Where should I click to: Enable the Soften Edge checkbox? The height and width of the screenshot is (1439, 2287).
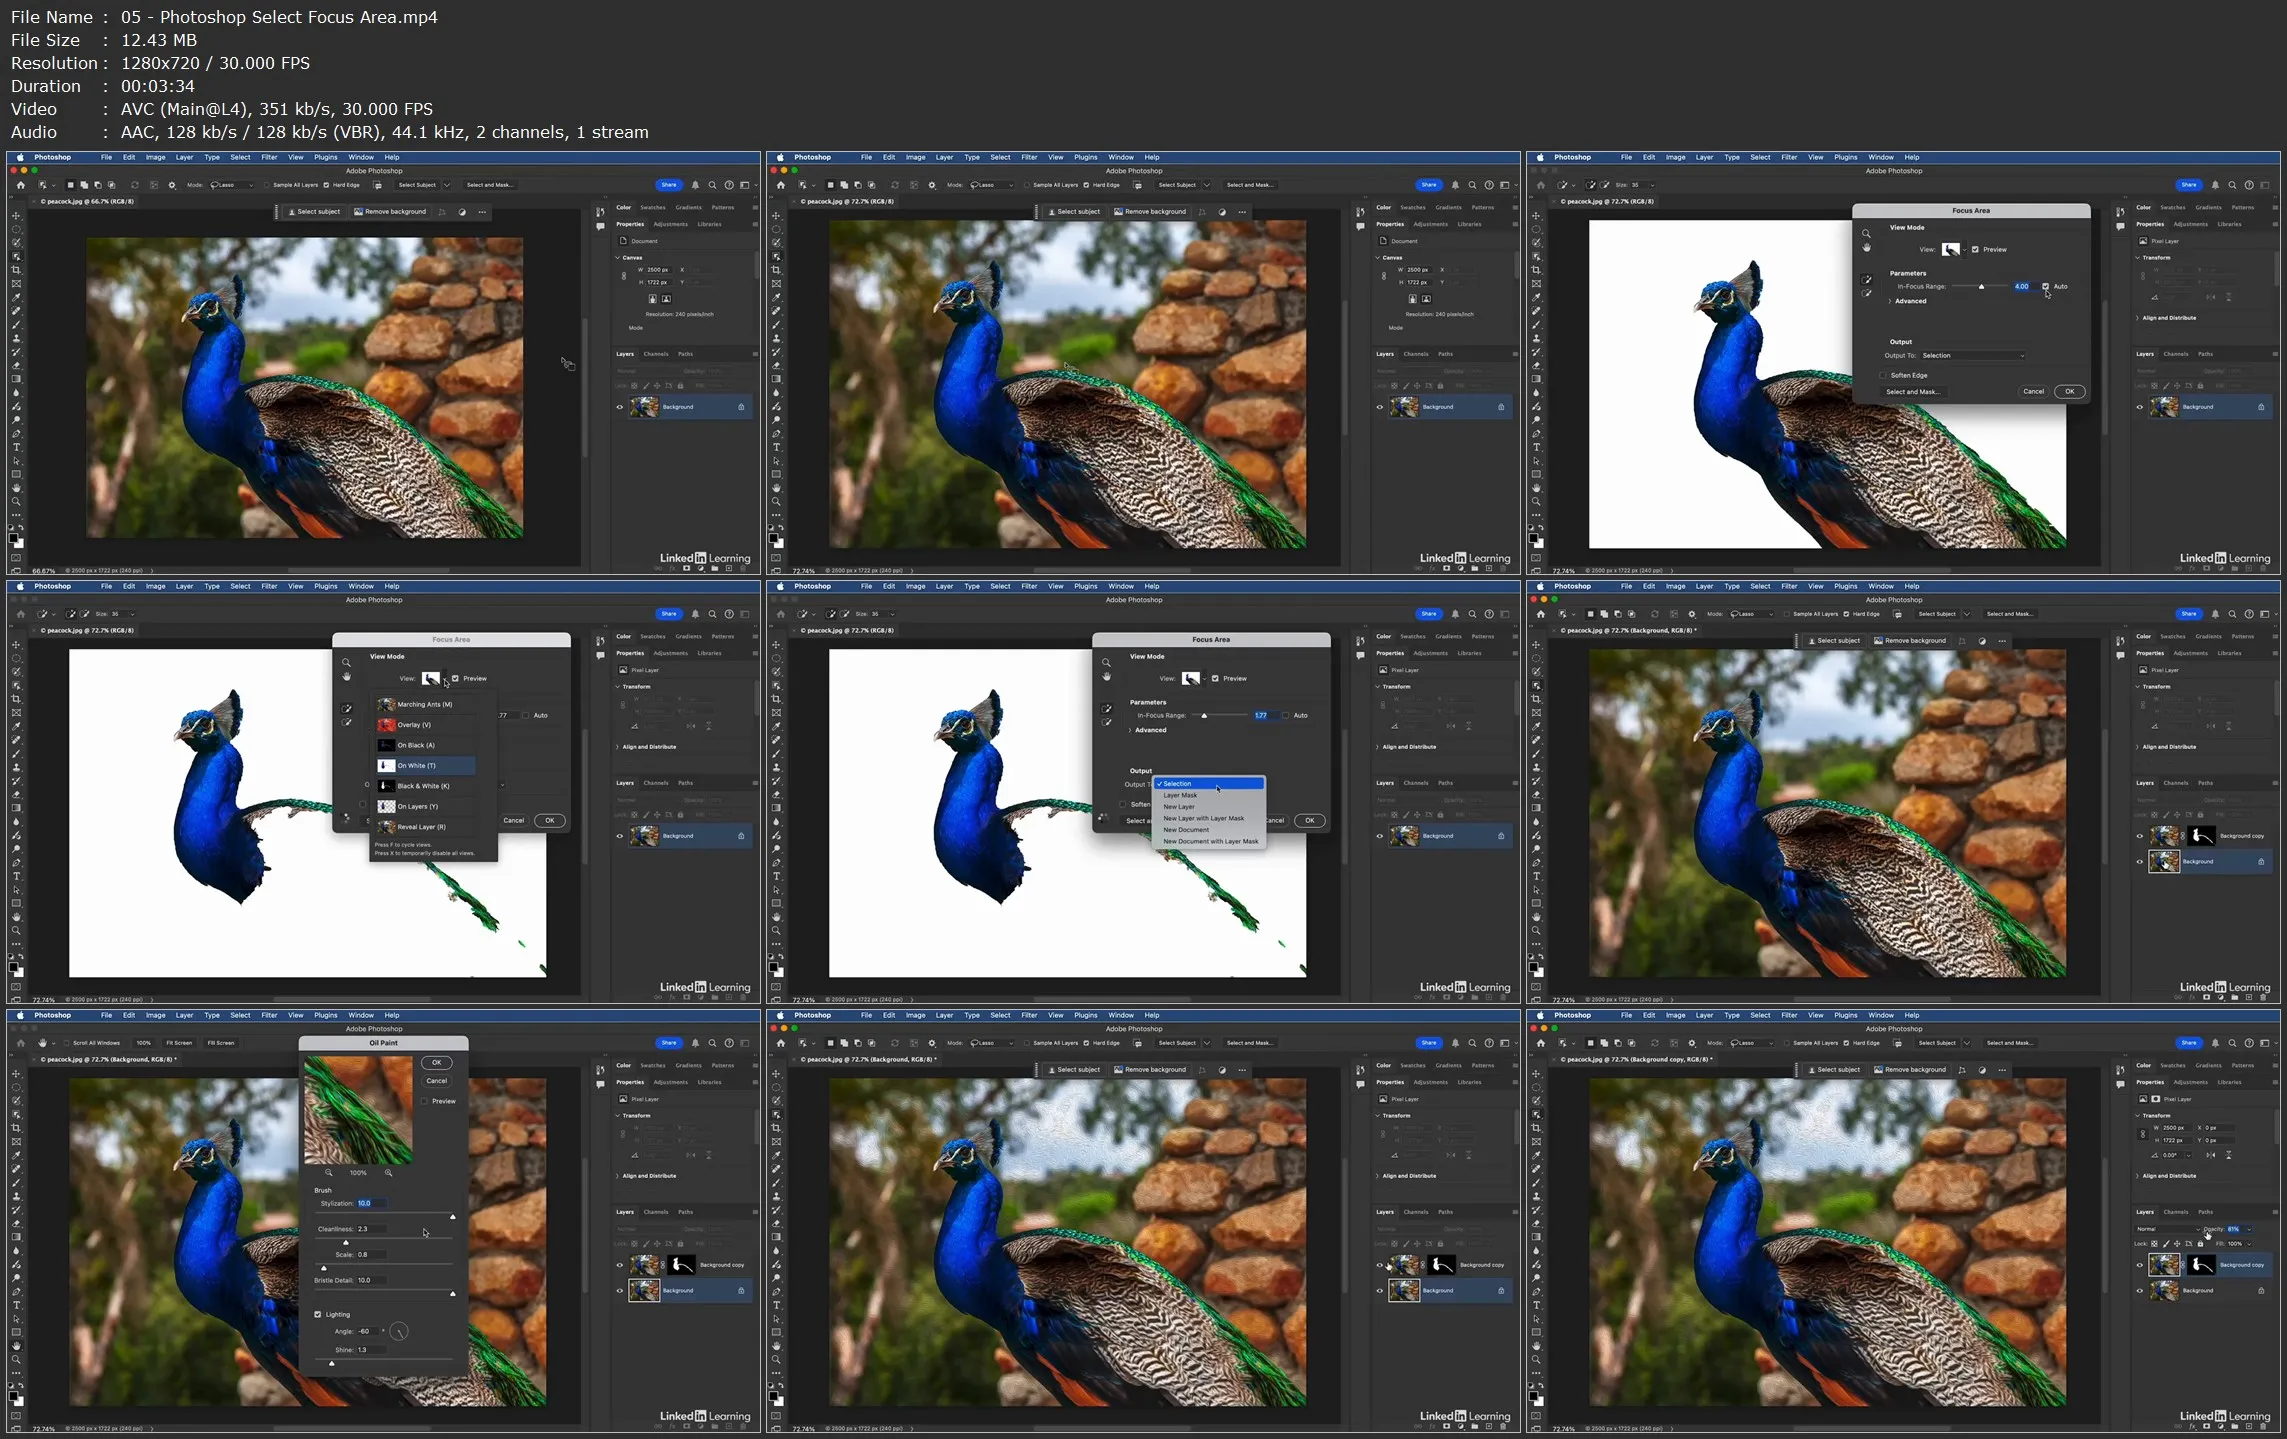(1883, 375)
